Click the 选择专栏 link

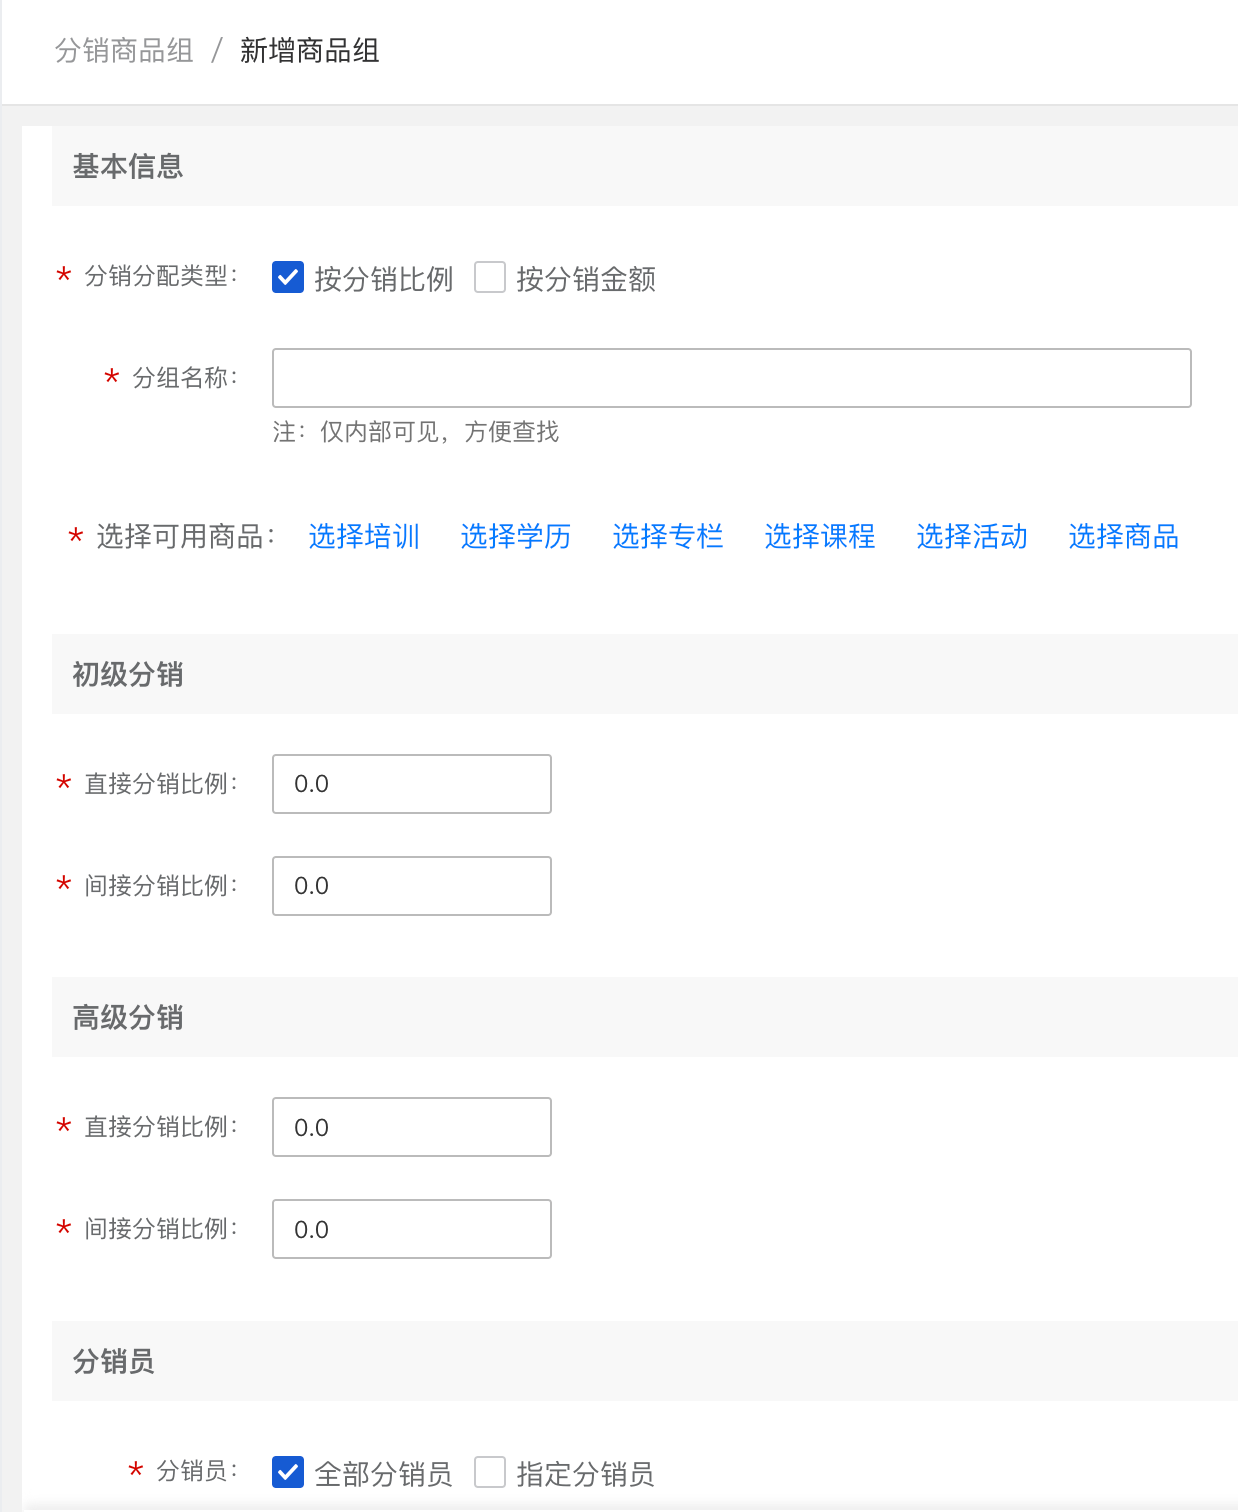tap(668, 537)
